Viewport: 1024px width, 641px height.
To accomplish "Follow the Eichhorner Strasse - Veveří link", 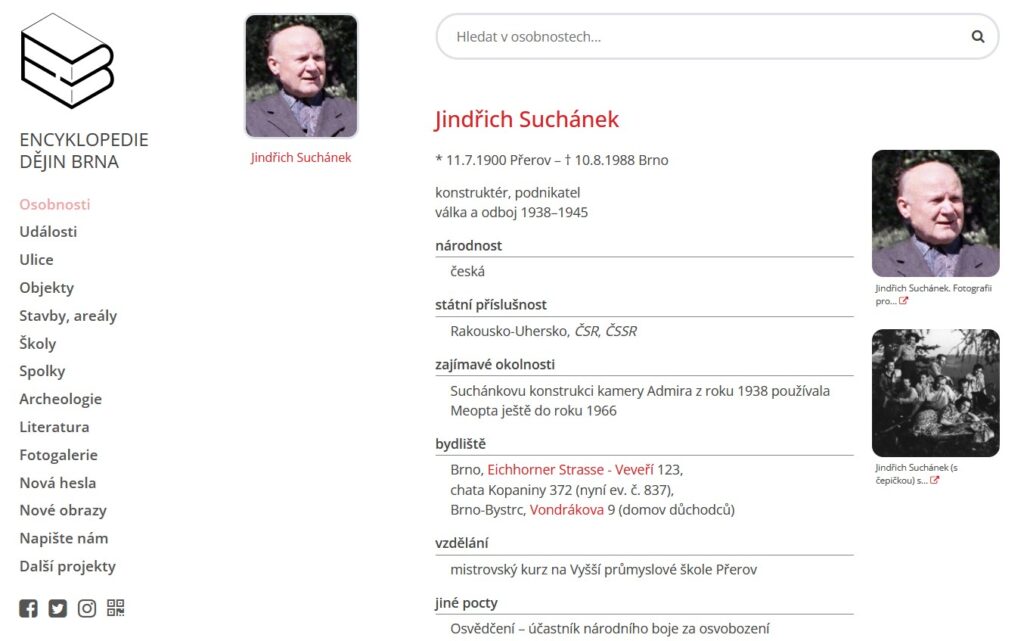I will click(x=570, y=470).
